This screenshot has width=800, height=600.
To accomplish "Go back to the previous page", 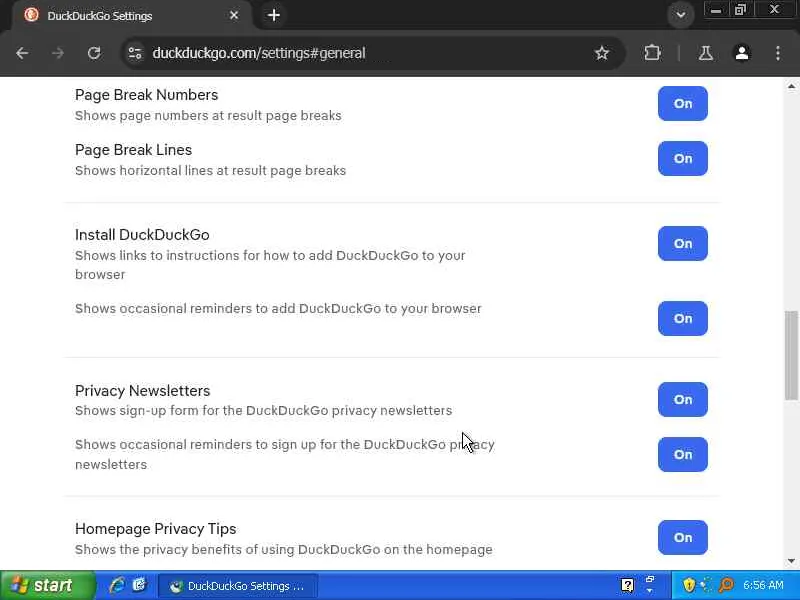I will coord(22,53).
